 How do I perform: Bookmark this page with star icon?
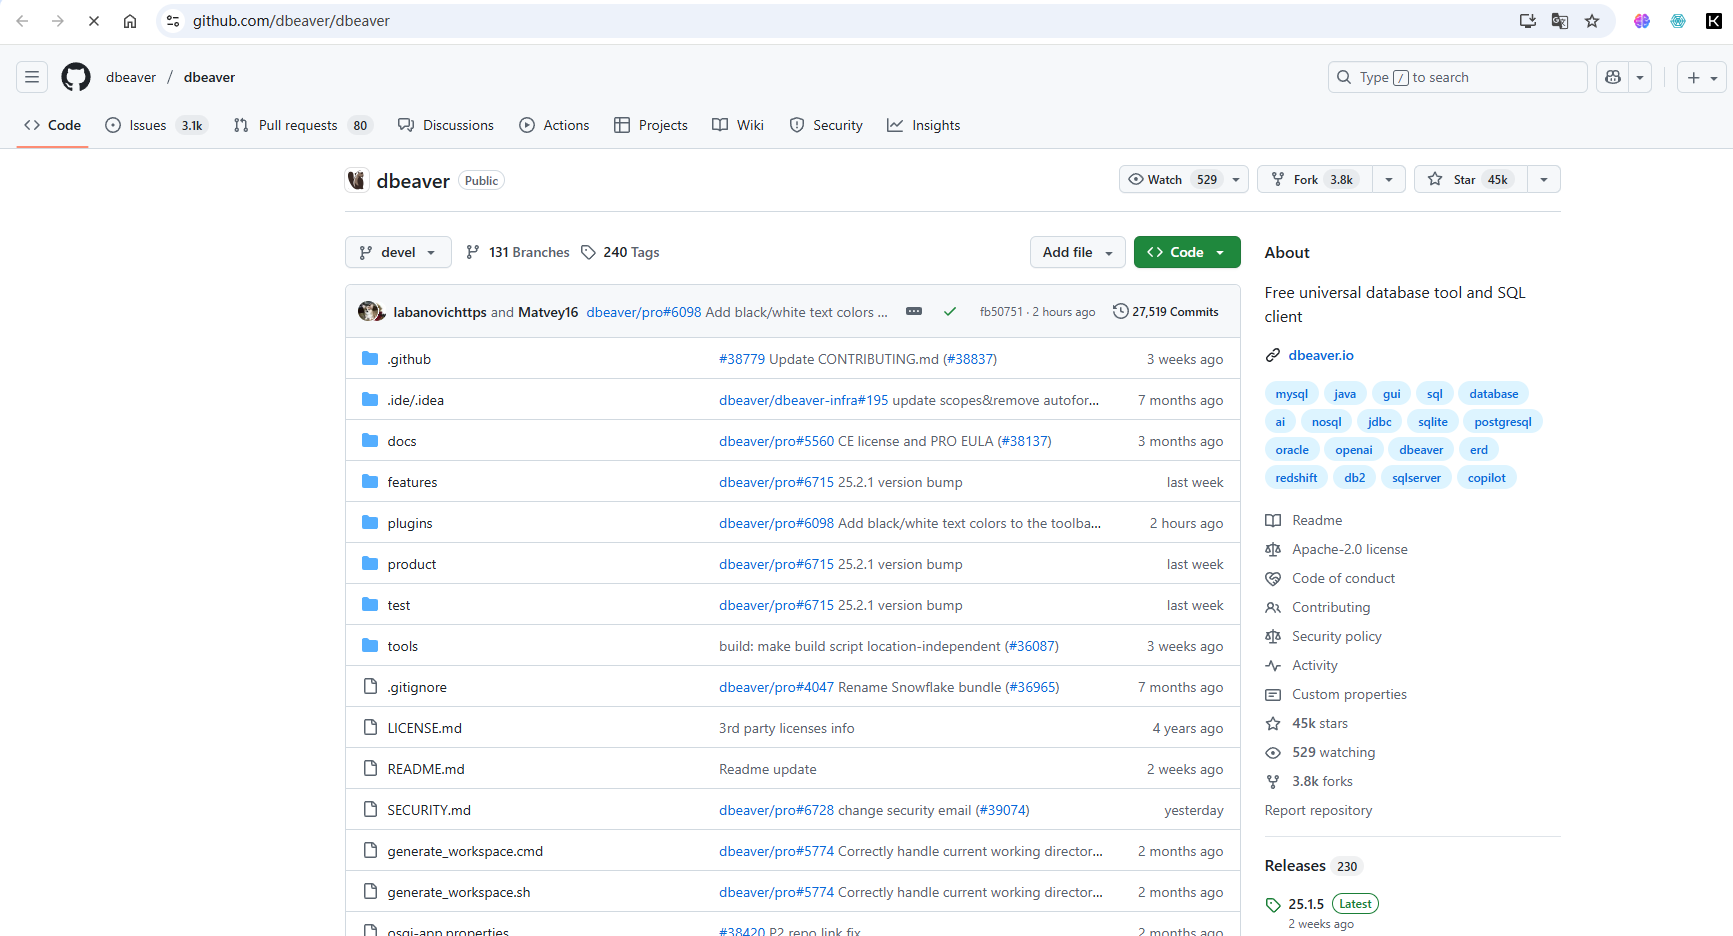[x=1592, y=21]
